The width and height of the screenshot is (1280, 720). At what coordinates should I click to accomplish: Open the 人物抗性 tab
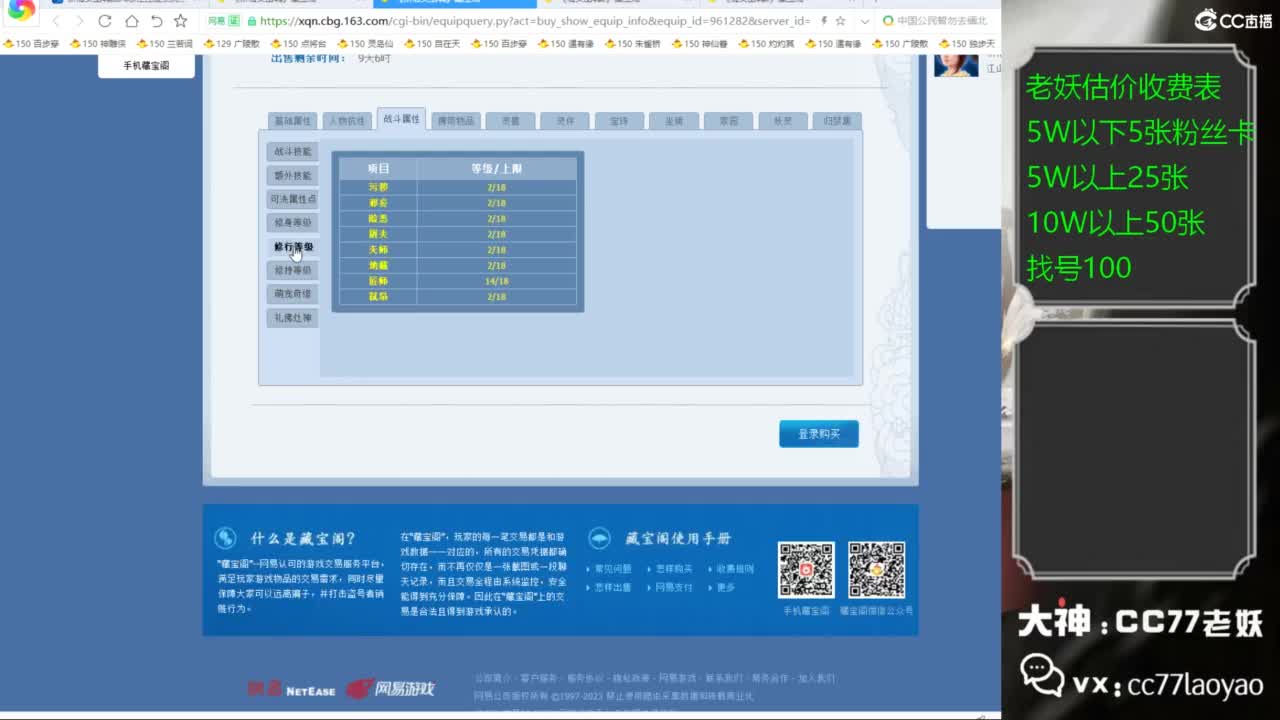point(347,121)
